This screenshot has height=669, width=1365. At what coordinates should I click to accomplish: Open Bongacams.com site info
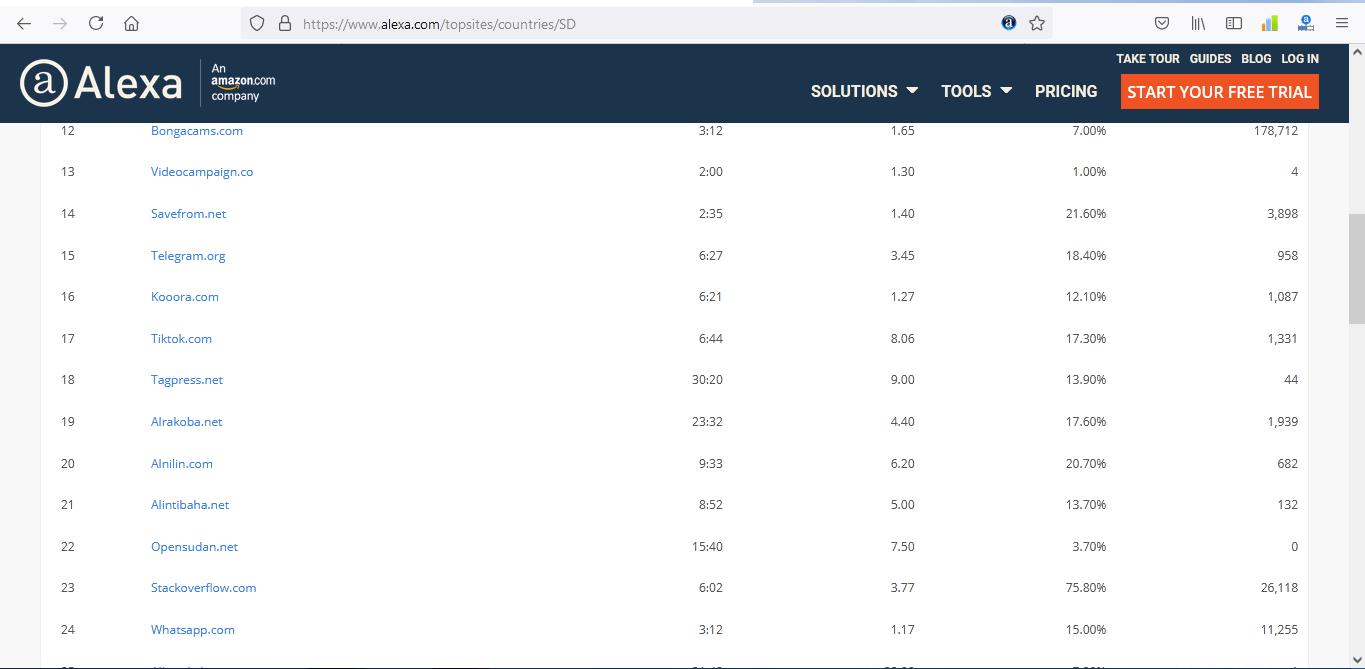pos(197,131)
